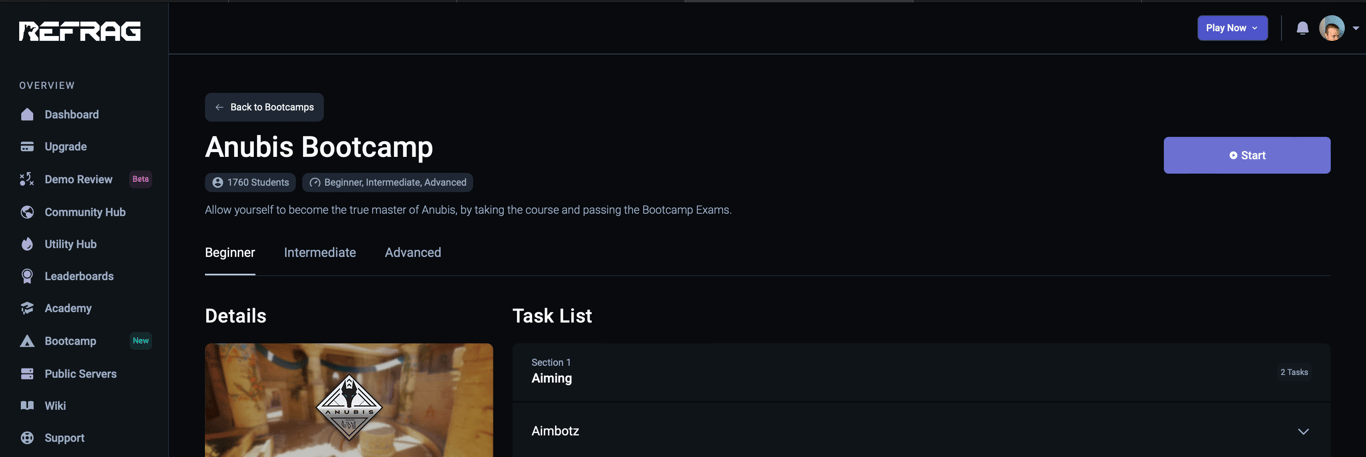Go back to Bootcamps

click(264, 107)
